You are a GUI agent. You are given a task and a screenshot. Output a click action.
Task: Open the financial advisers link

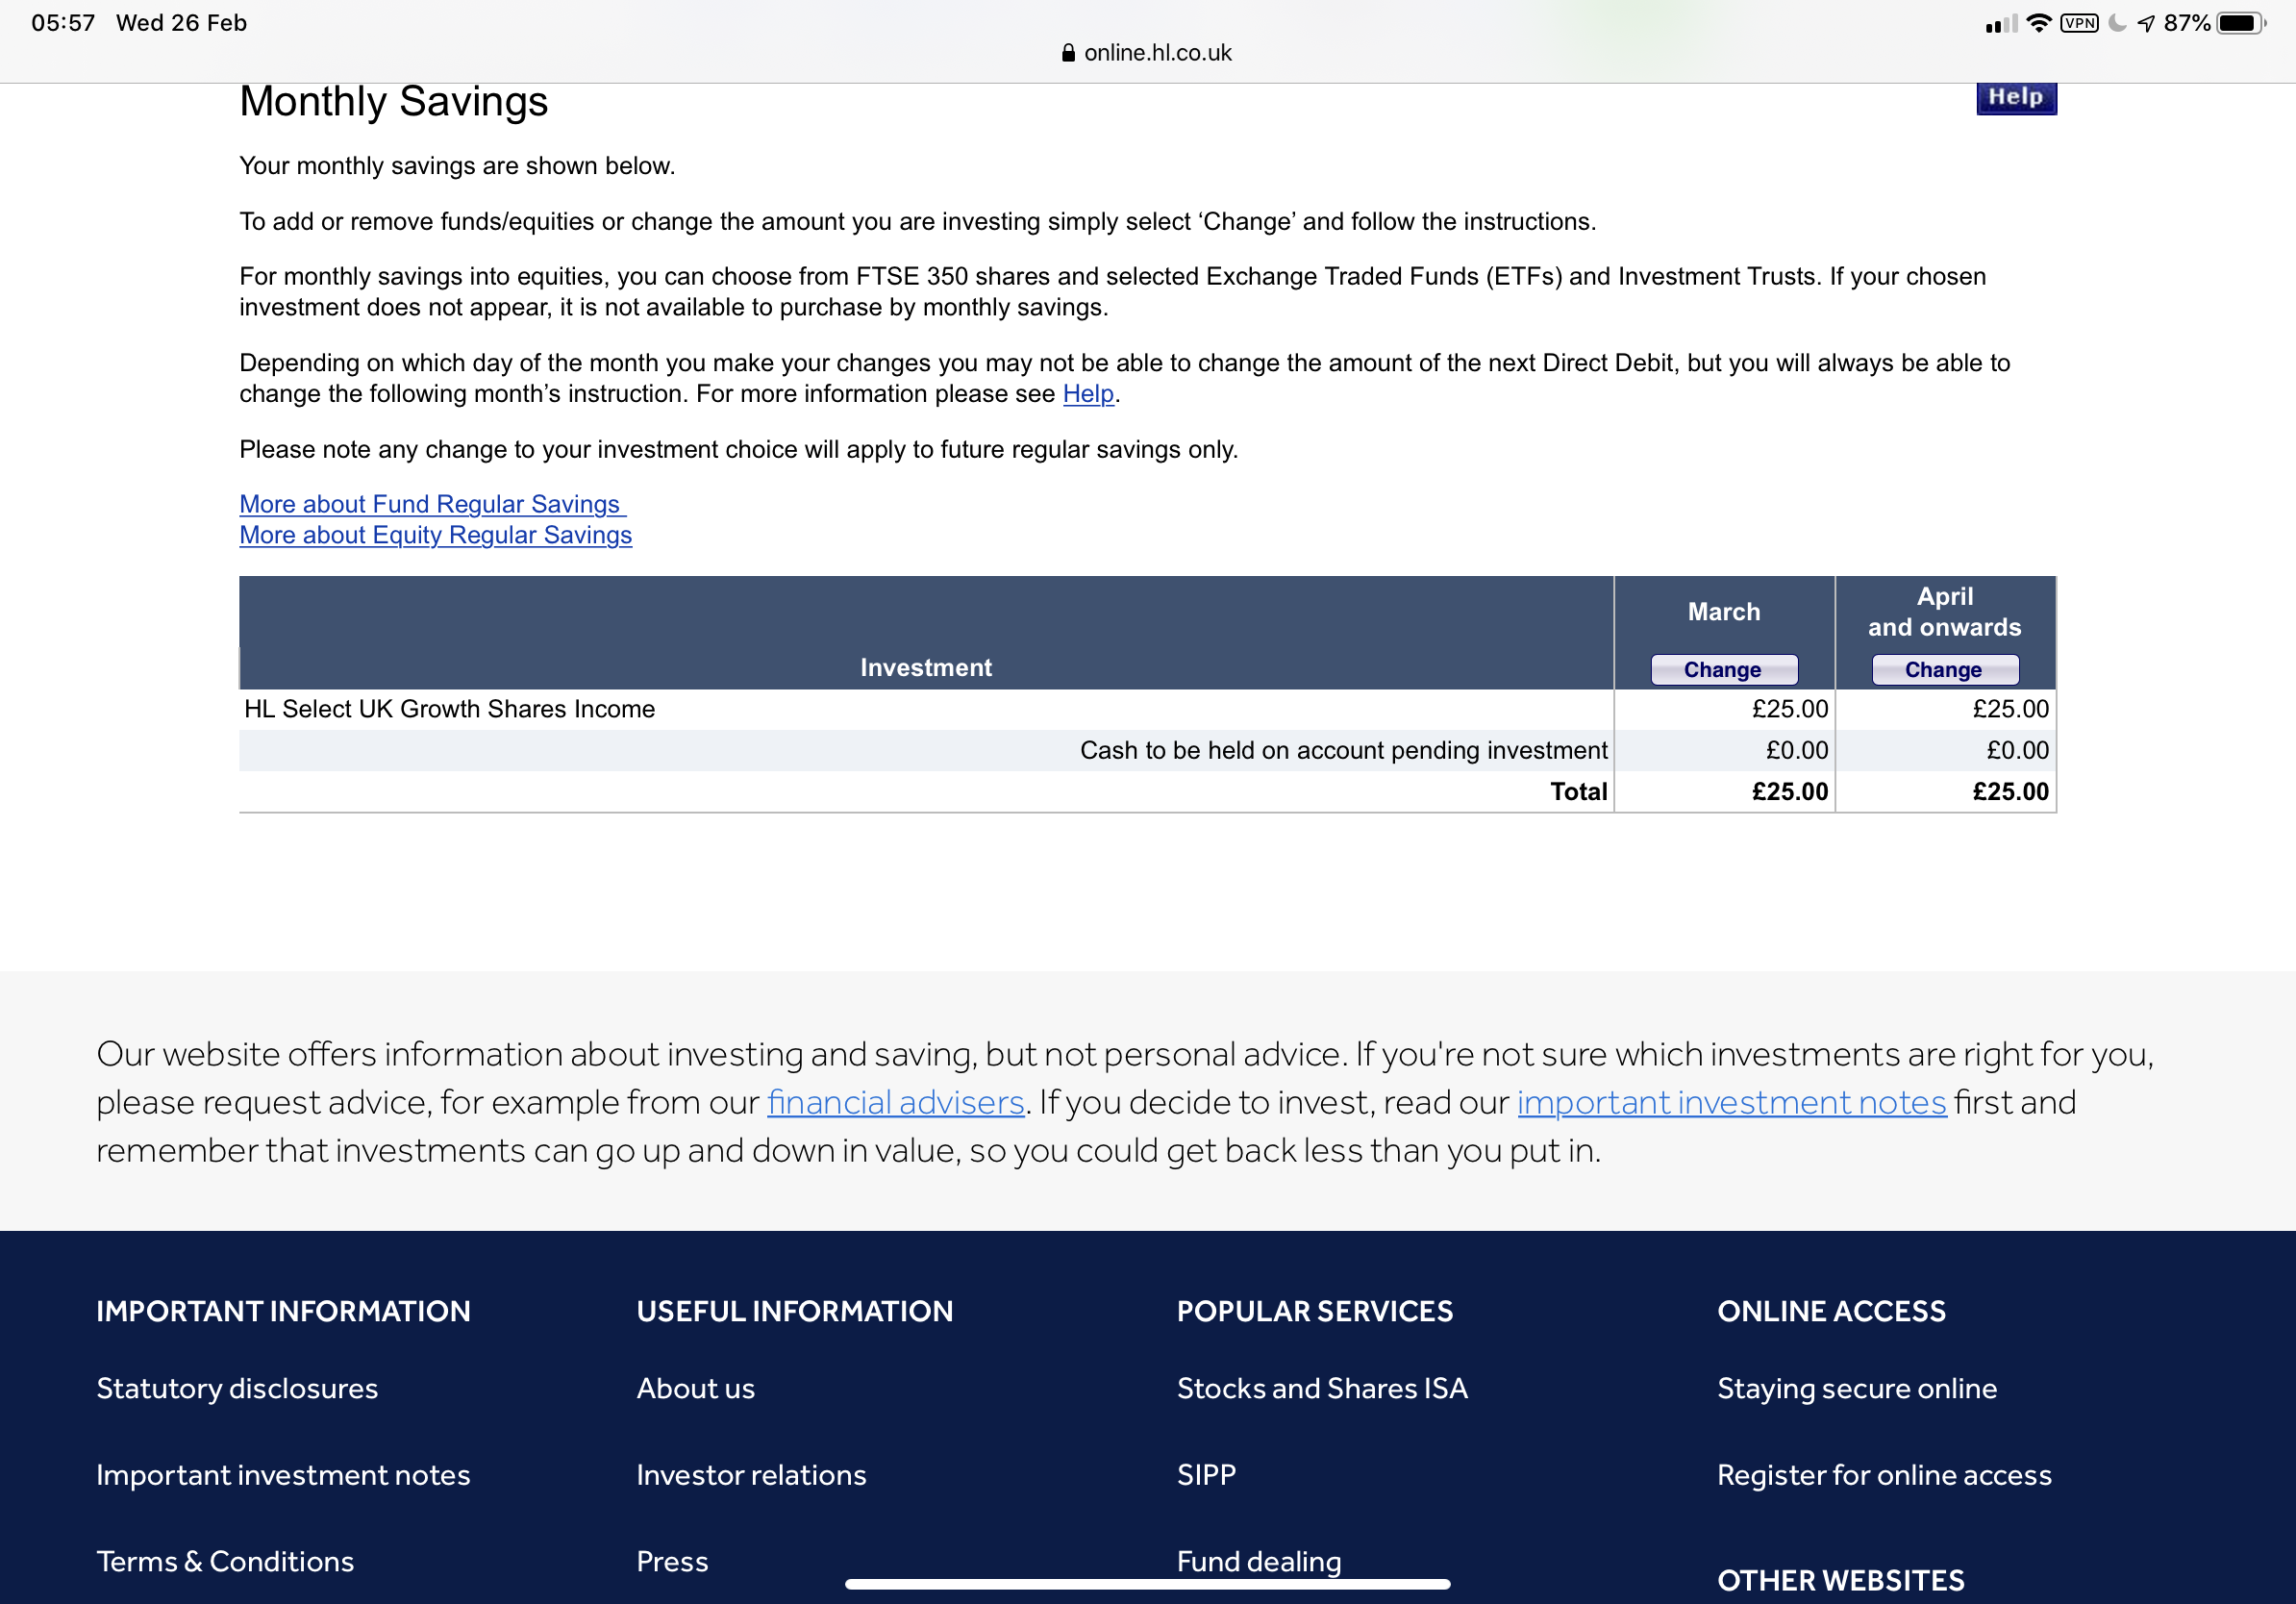(x=896, y=1102)
